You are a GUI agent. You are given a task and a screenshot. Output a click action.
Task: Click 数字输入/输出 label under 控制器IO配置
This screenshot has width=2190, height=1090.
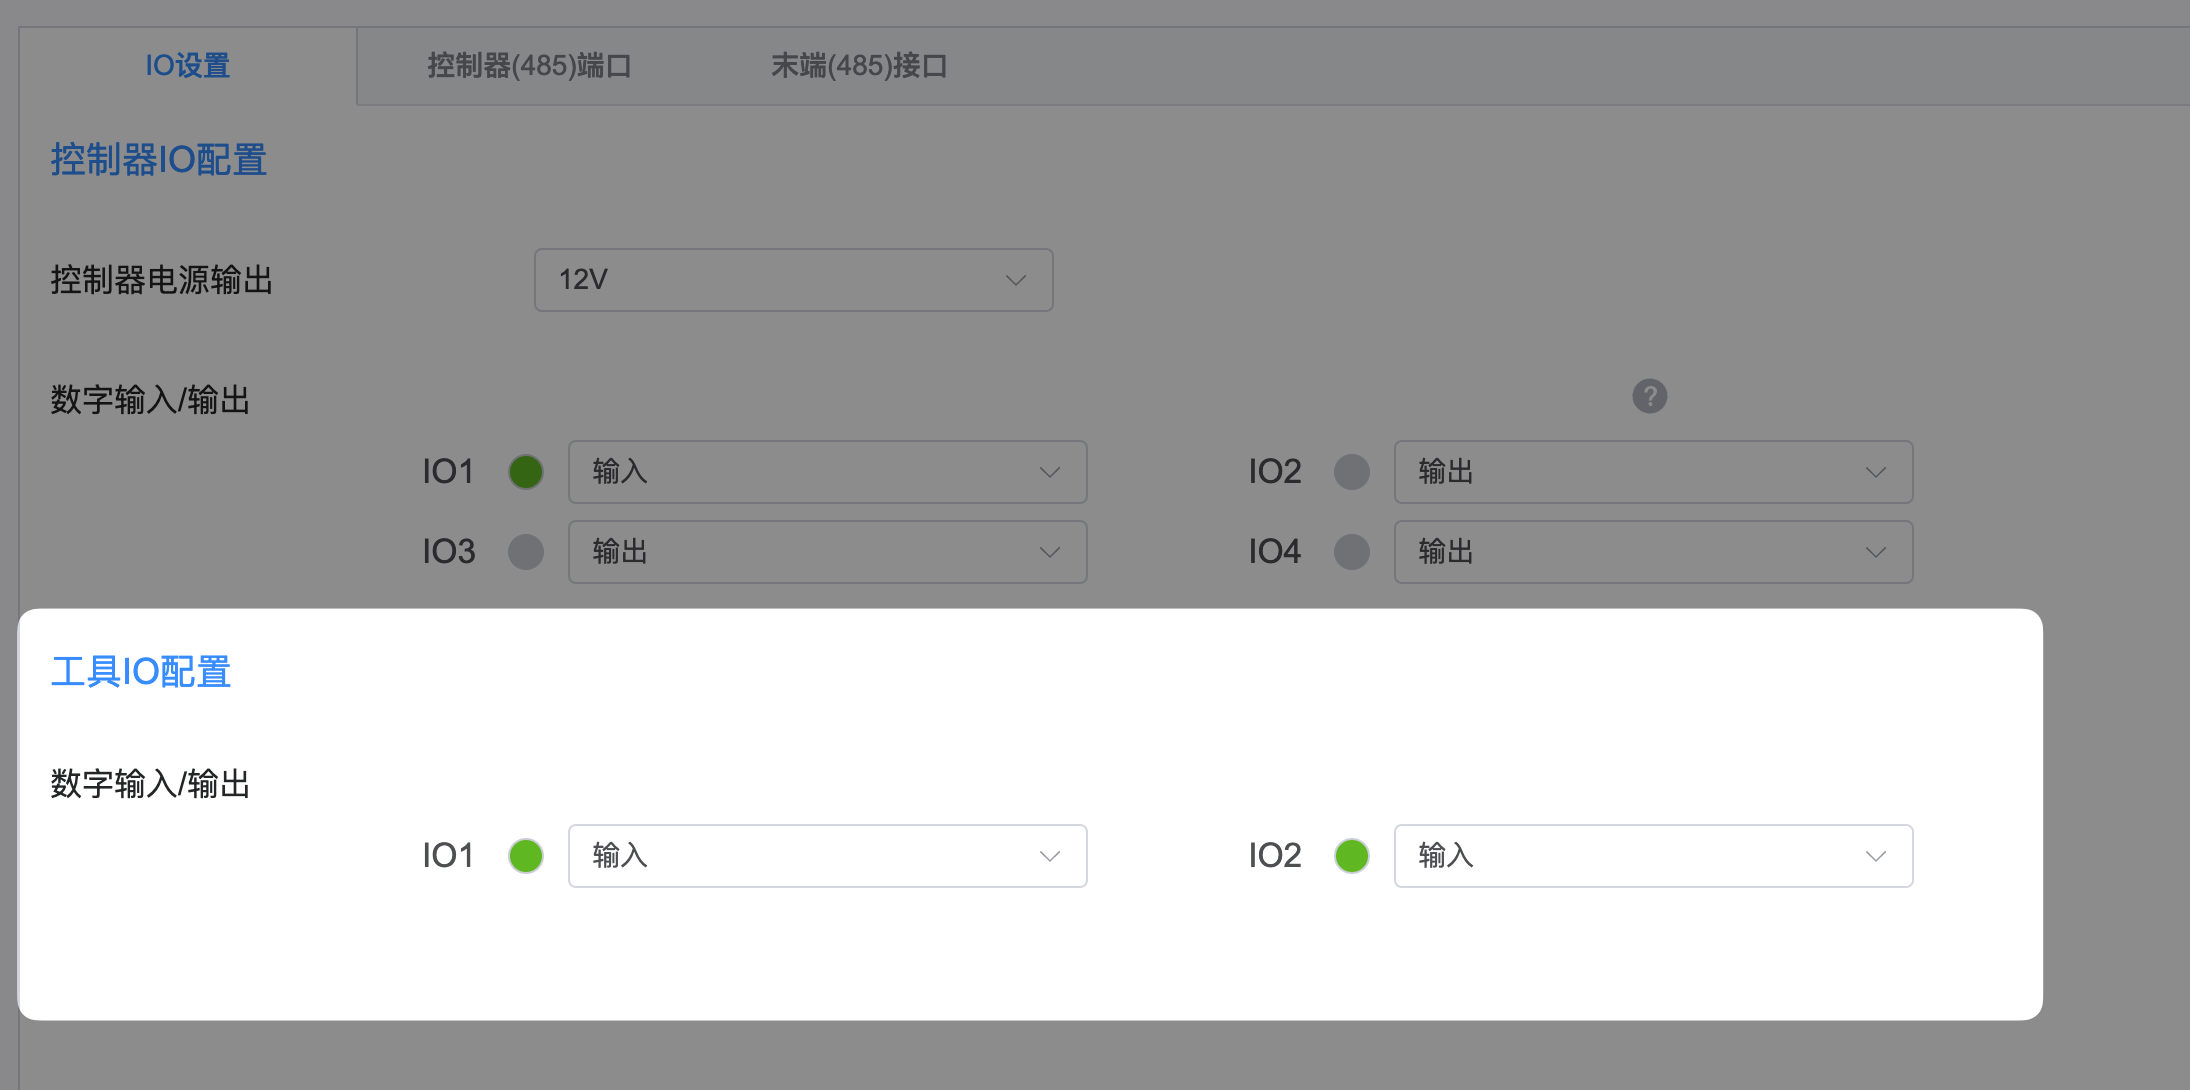click(150, 400)
